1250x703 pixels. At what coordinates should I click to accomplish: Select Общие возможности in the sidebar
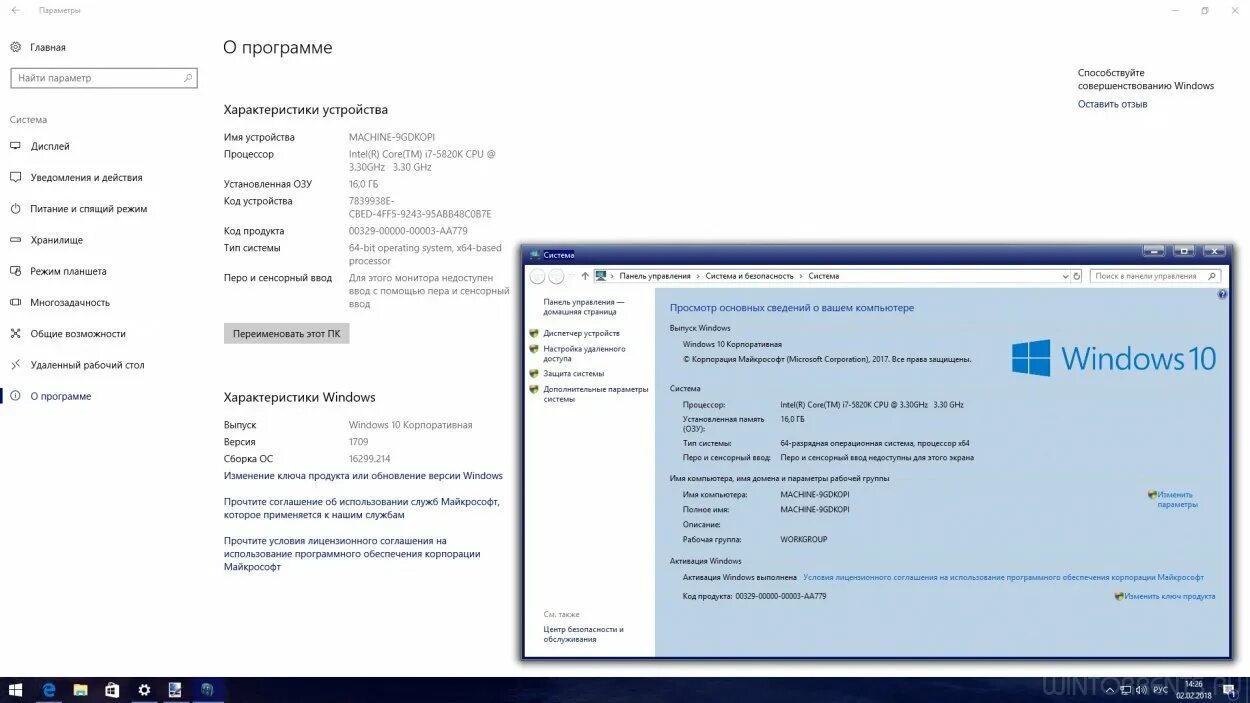[x=68, y=334]
